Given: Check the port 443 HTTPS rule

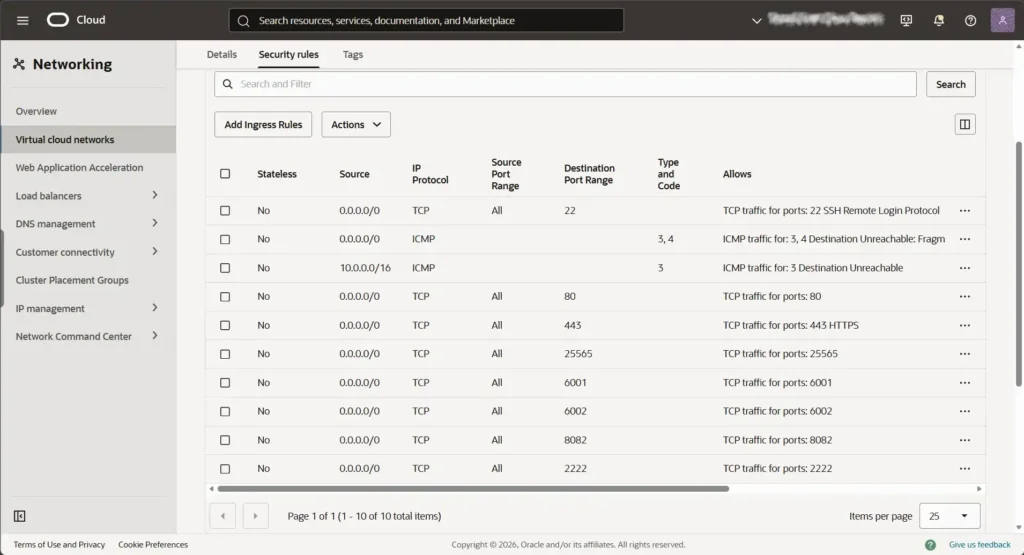Looking at the screenshot, I should tap(225, 325).
